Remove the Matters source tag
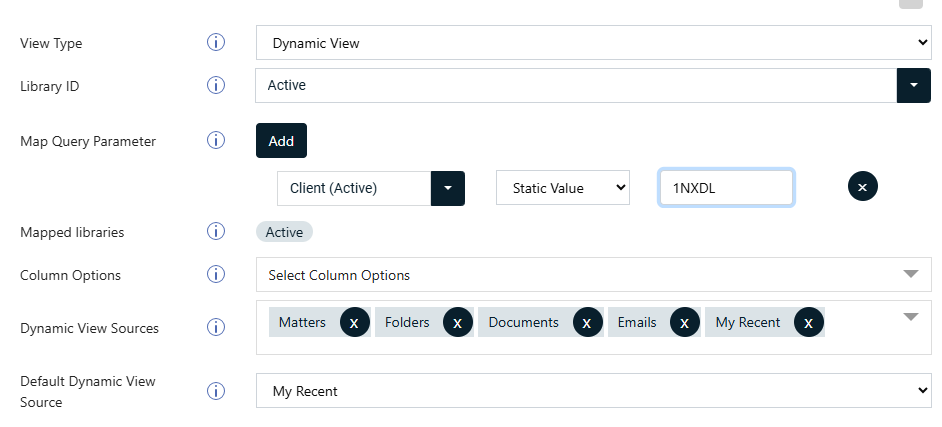The image size is (942, 427). click(354, 322)
